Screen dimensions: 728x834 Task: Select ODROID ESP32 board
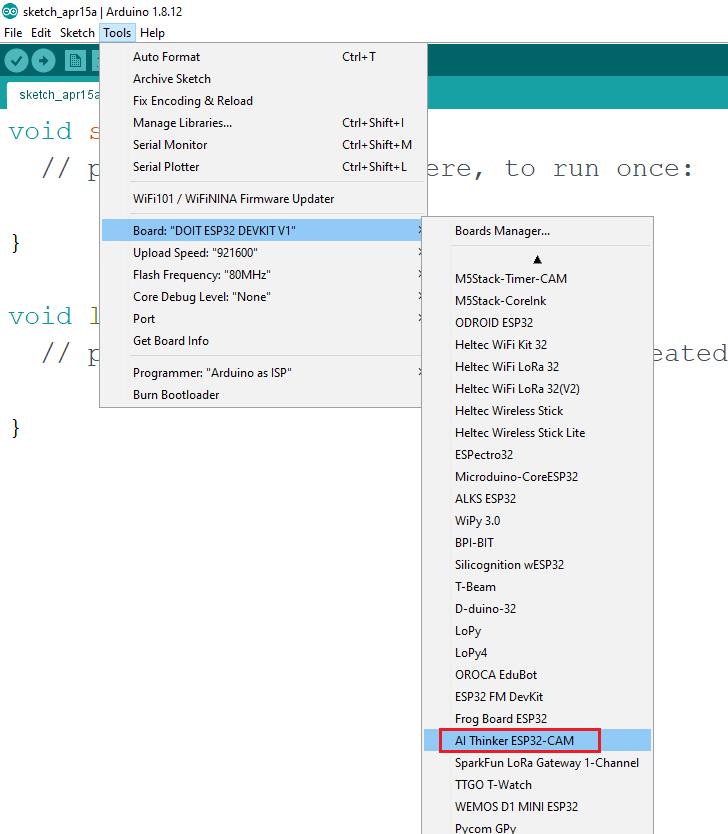tap(538, 323)
